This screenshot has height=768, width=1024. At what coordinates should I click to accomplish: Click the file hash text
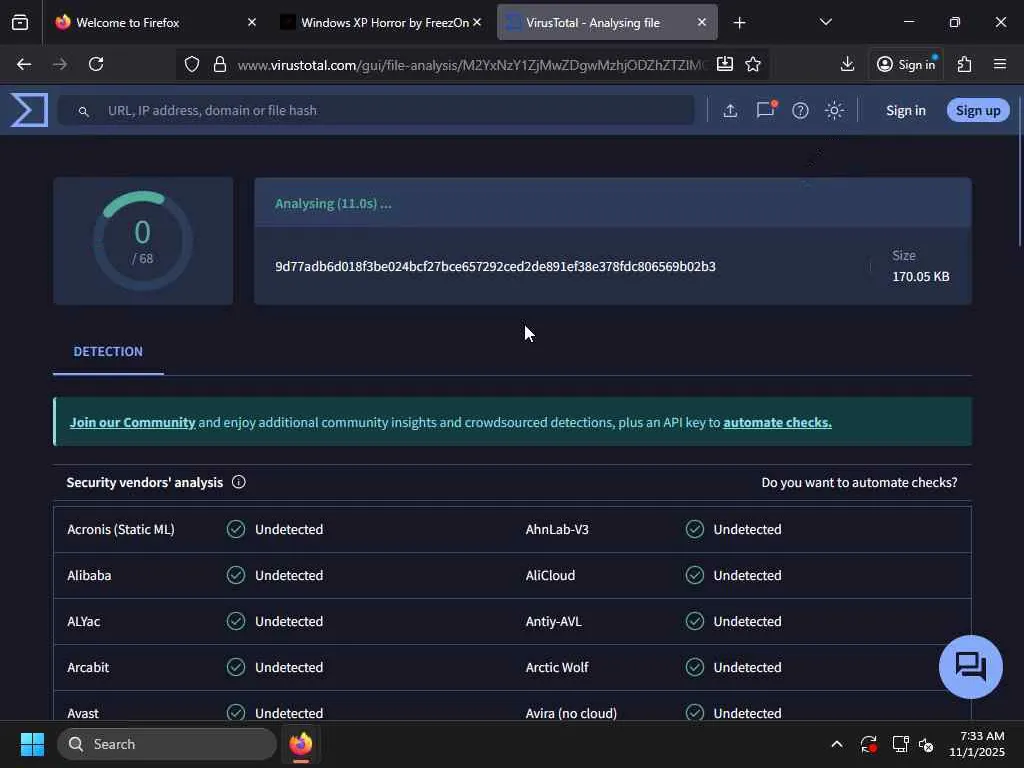tap(495, 266)
